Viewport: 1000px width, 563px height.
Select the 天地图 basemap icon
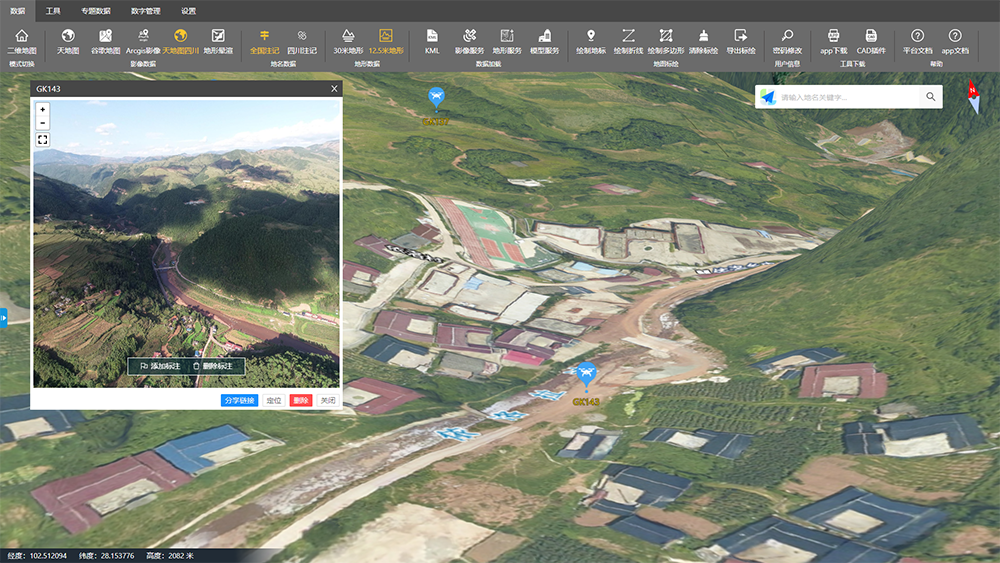(68, 40)
